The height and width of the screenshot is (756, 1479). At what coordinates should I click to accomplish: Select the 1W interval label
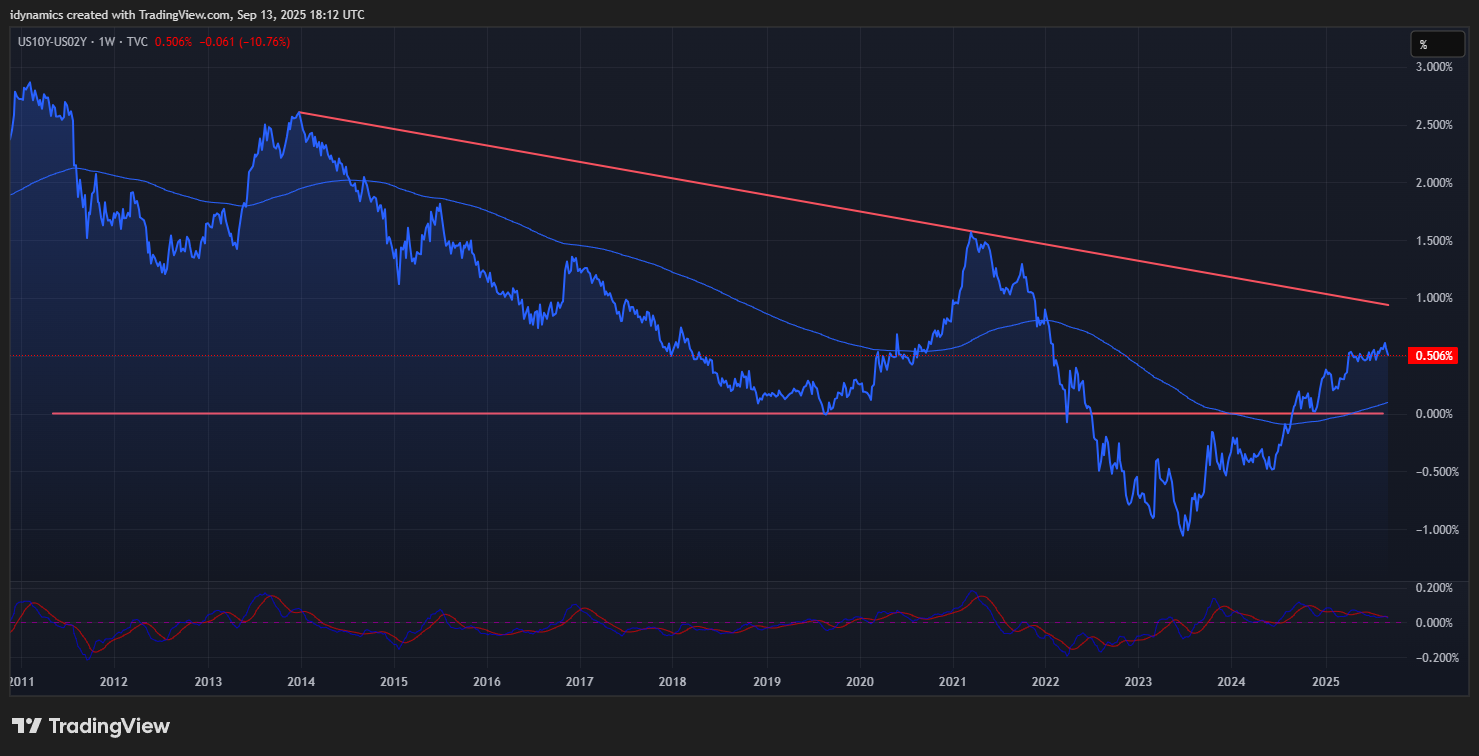coord(106,42)
